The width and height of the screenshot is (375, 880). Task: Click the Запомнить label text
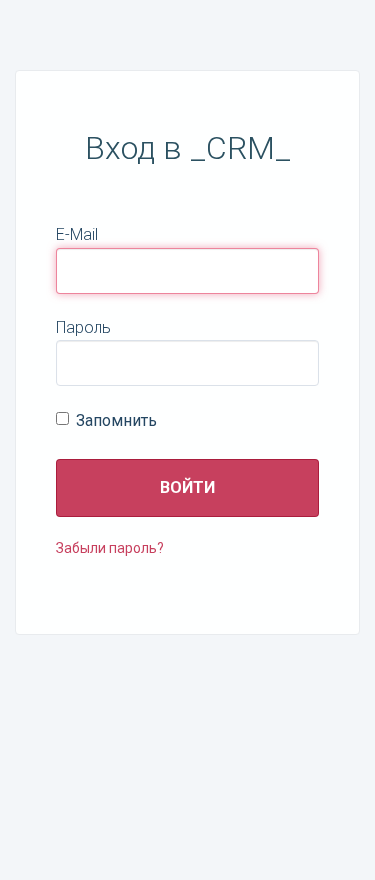tap(116, 420)
